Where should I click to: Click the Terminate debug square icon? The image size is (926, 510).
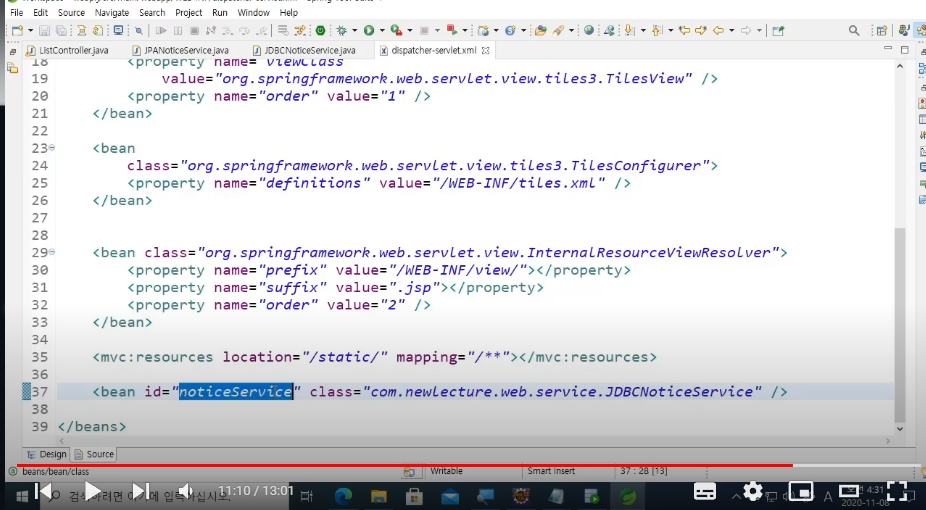(194, 31)
